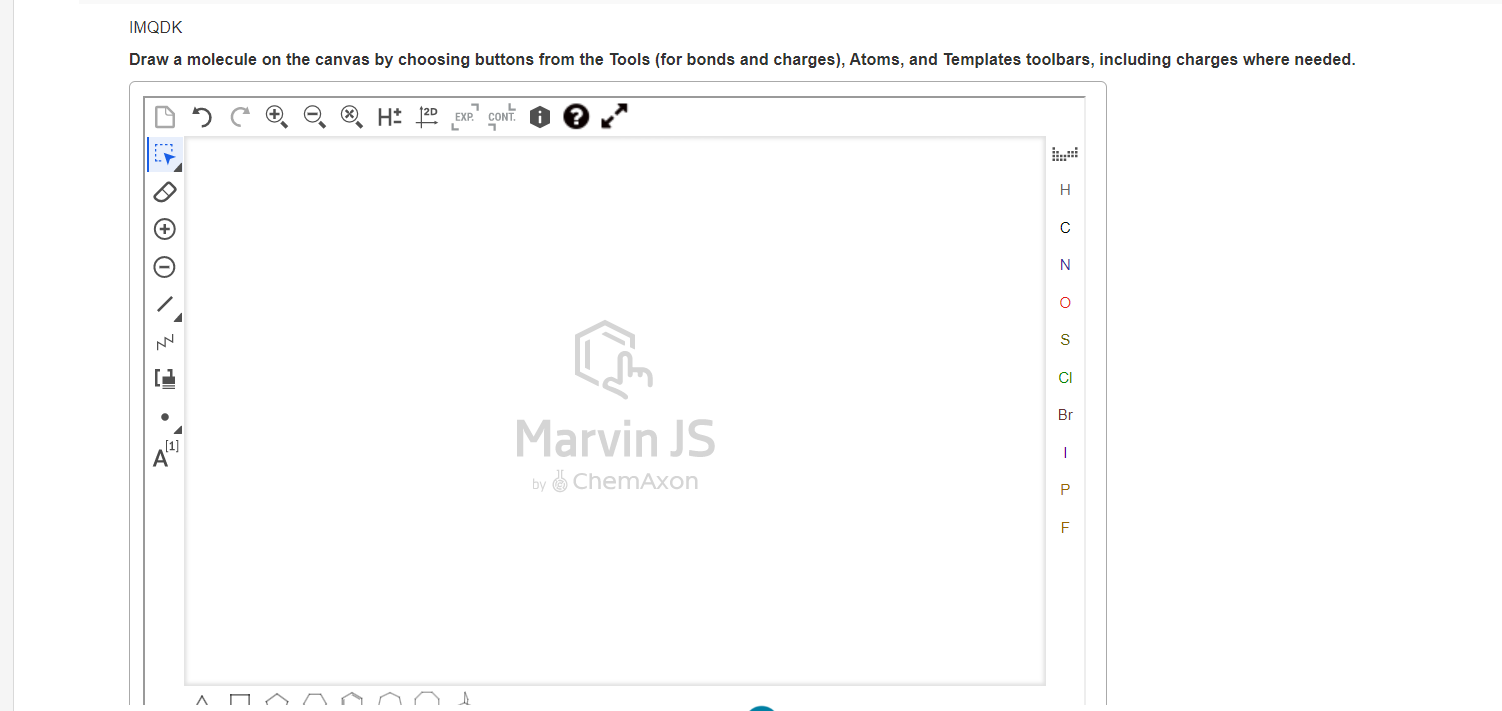Pick the carbon atom C
The height and width of the screenshot is (711, 1502).
tap(1065, 228)
